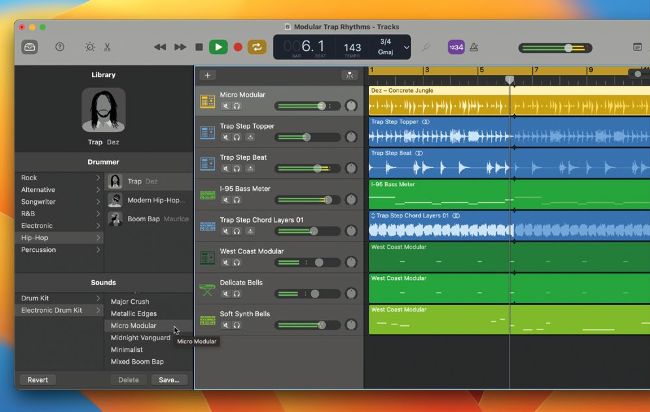Open Smart Controls dial icon
650x412 pixels.
[90, 47]
